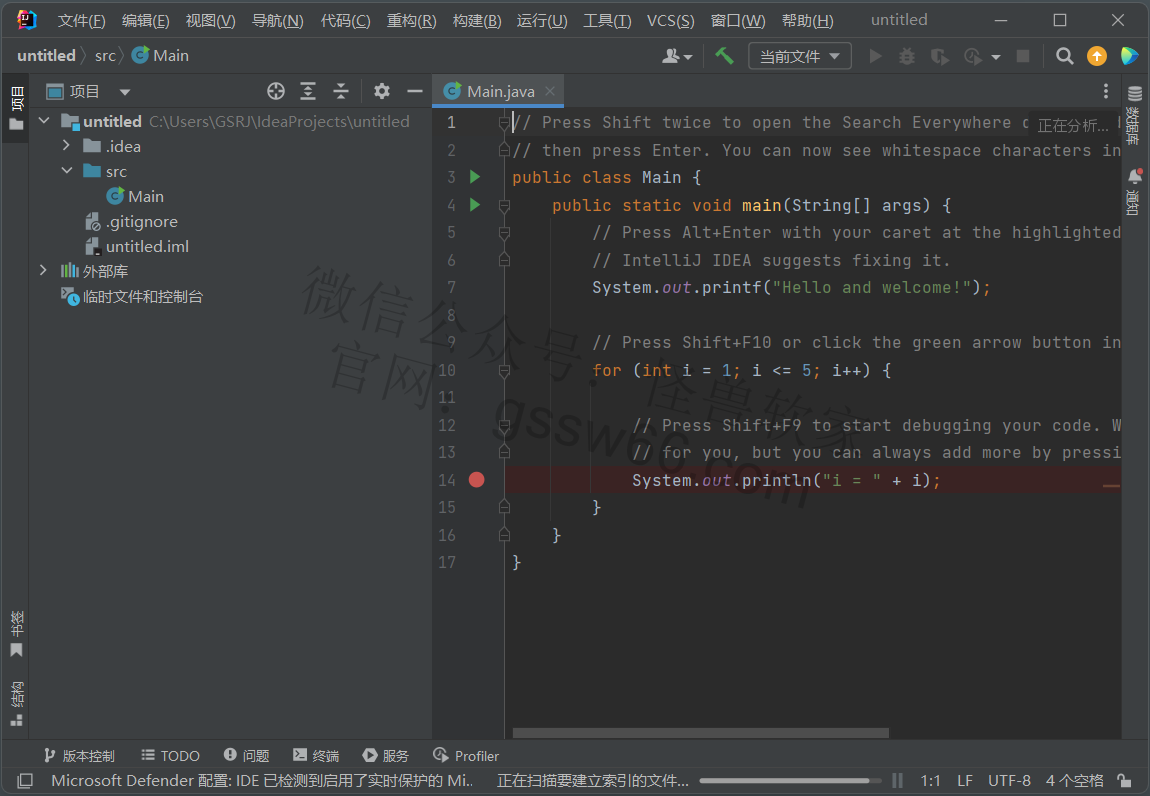The image size is (1150, 796).
Task: Open project panel gear settings icon
Action: [x=381, y=91]
